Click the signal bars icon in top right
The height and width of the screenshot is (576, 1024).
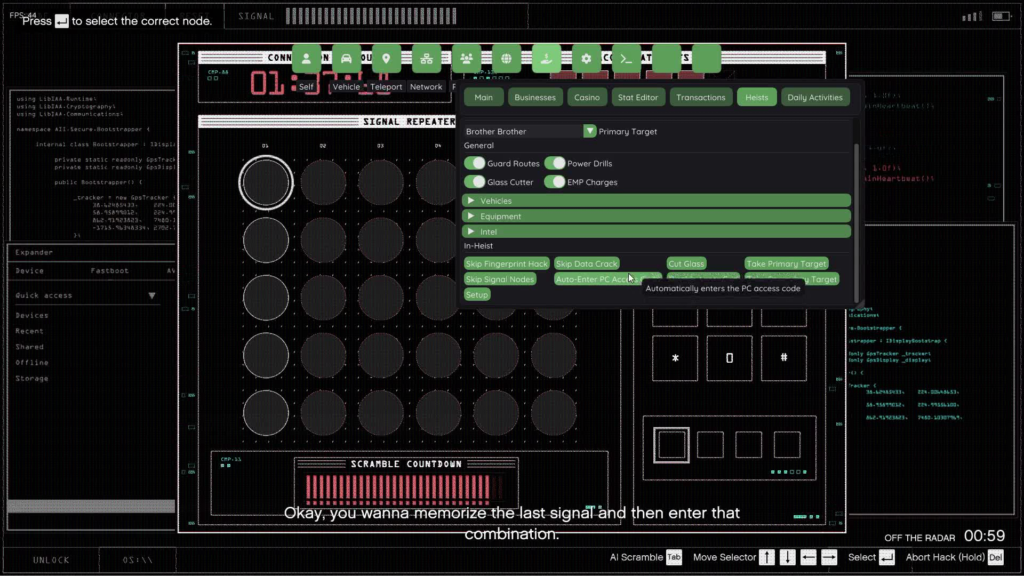tap(972, 16)
